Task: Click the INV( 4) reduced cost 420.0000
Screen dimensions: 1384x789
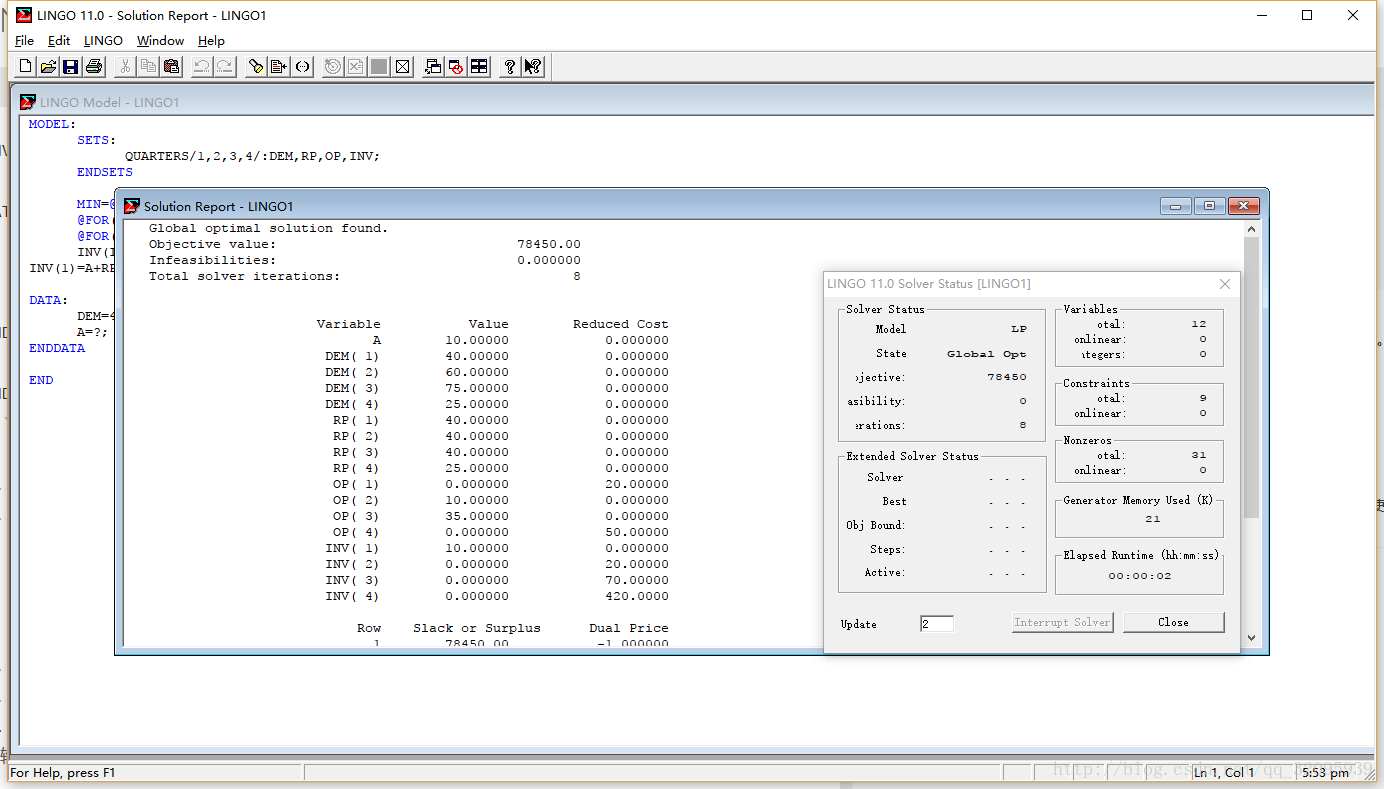Action: point(636,596)
